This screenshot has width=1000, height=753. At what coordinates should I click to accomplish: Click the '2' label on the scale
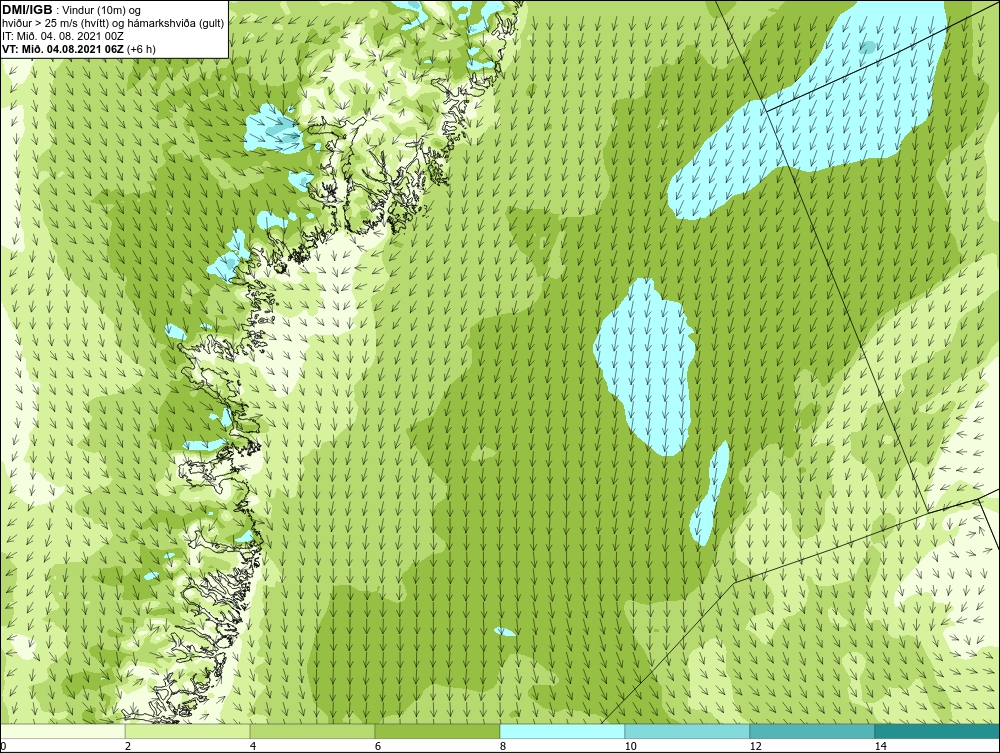(x=128, y=747)
